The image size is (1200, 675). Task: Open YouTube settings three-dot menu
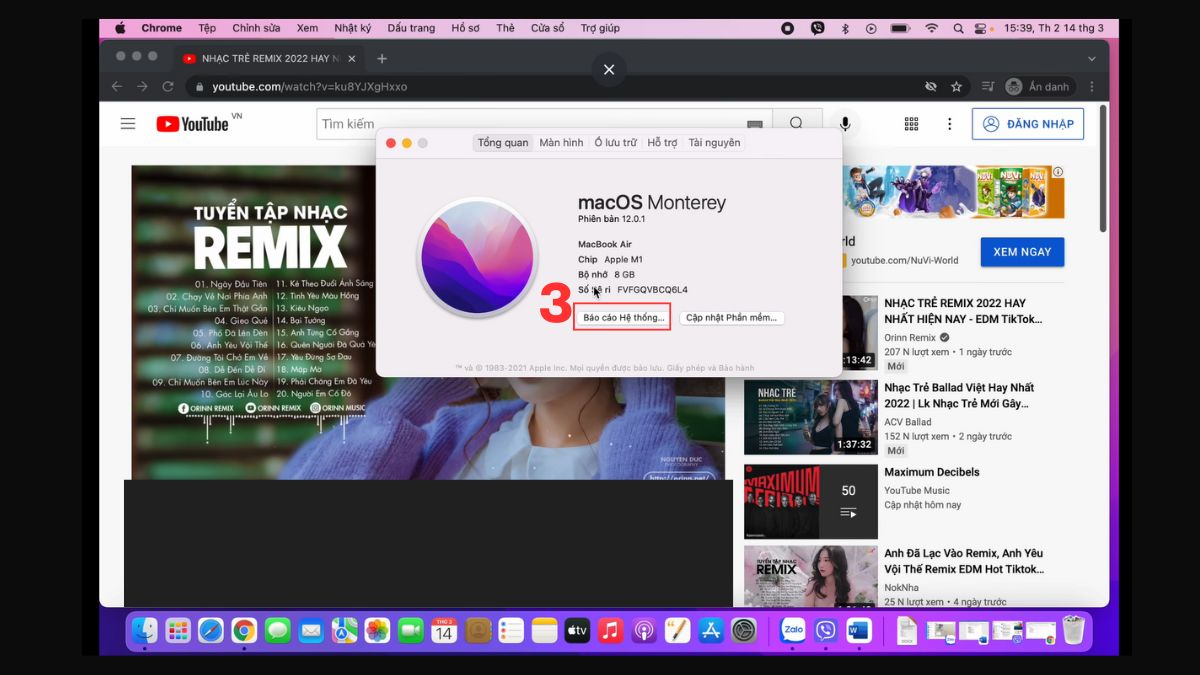949,124
